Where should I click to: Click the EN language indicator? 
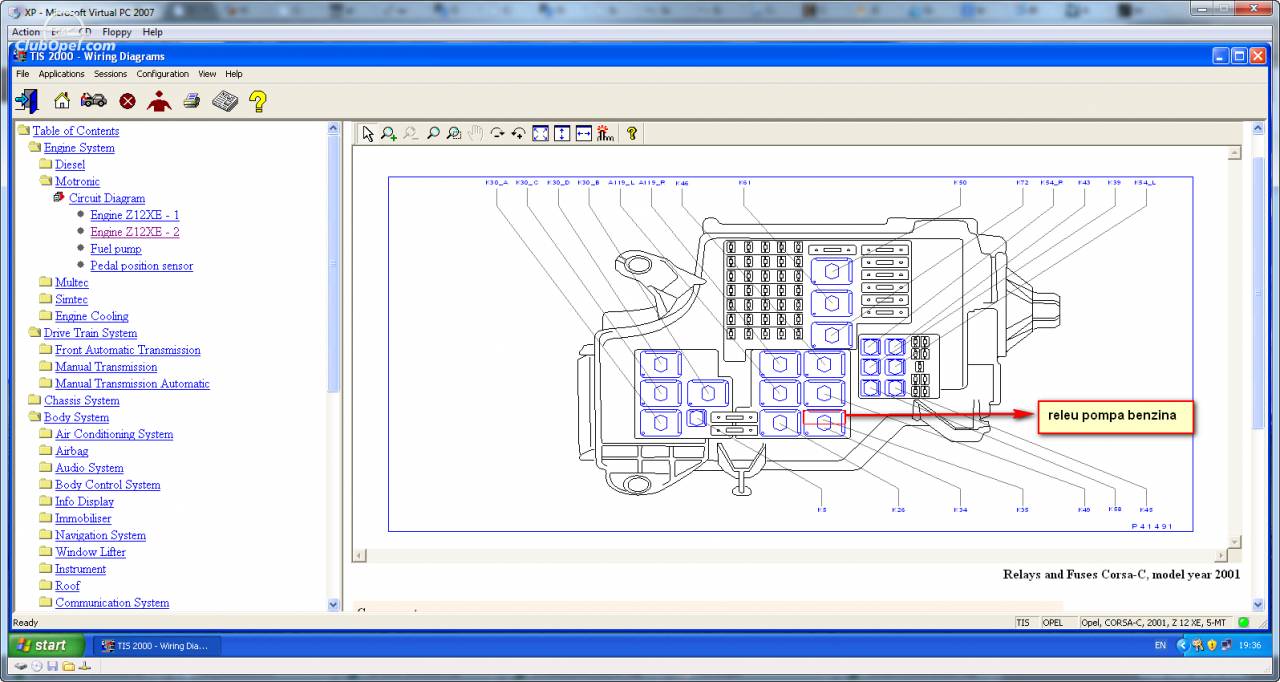pos(1160,645)
